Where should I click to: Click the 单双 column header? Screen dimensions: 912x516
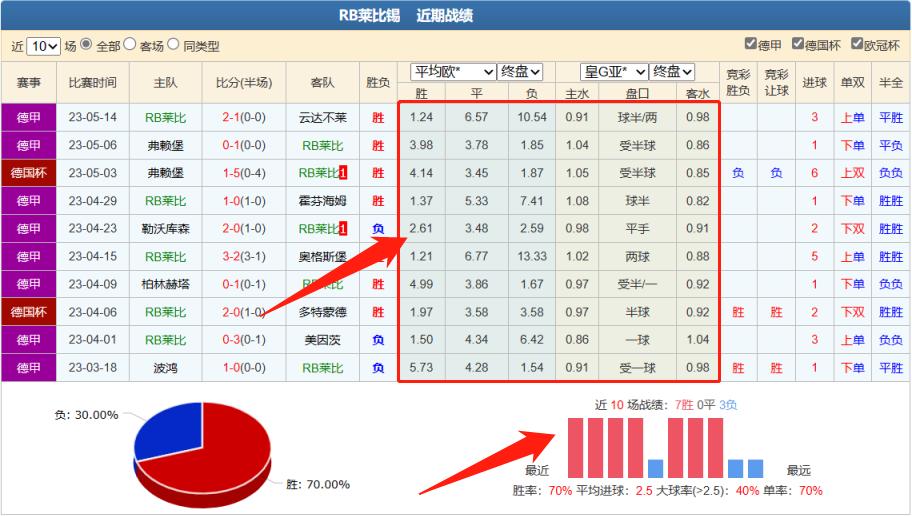click(852, 83)
